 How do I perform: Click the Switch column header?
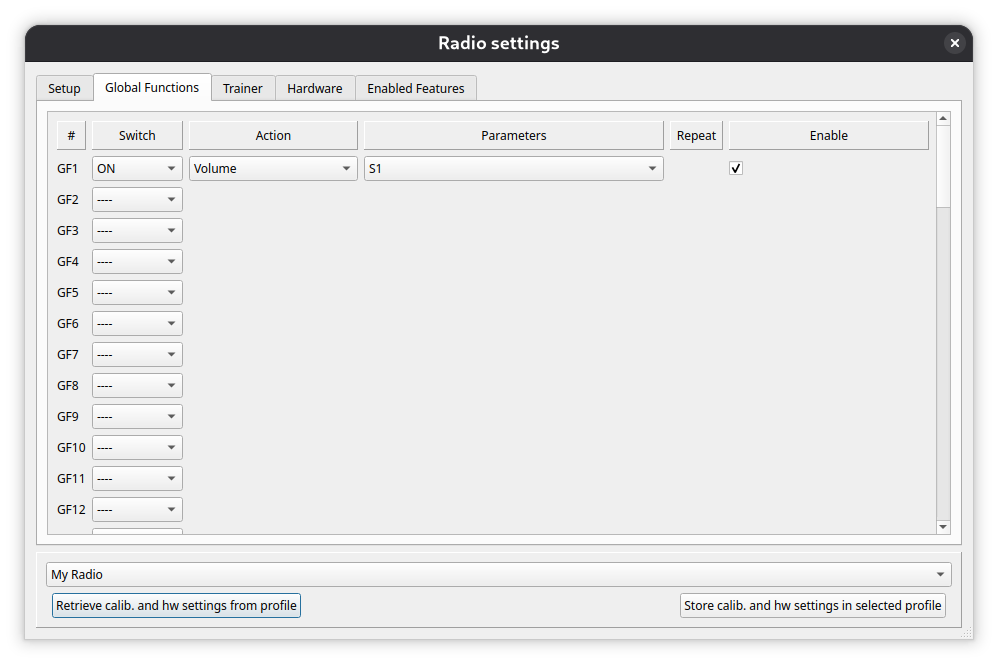pos(137,136)
